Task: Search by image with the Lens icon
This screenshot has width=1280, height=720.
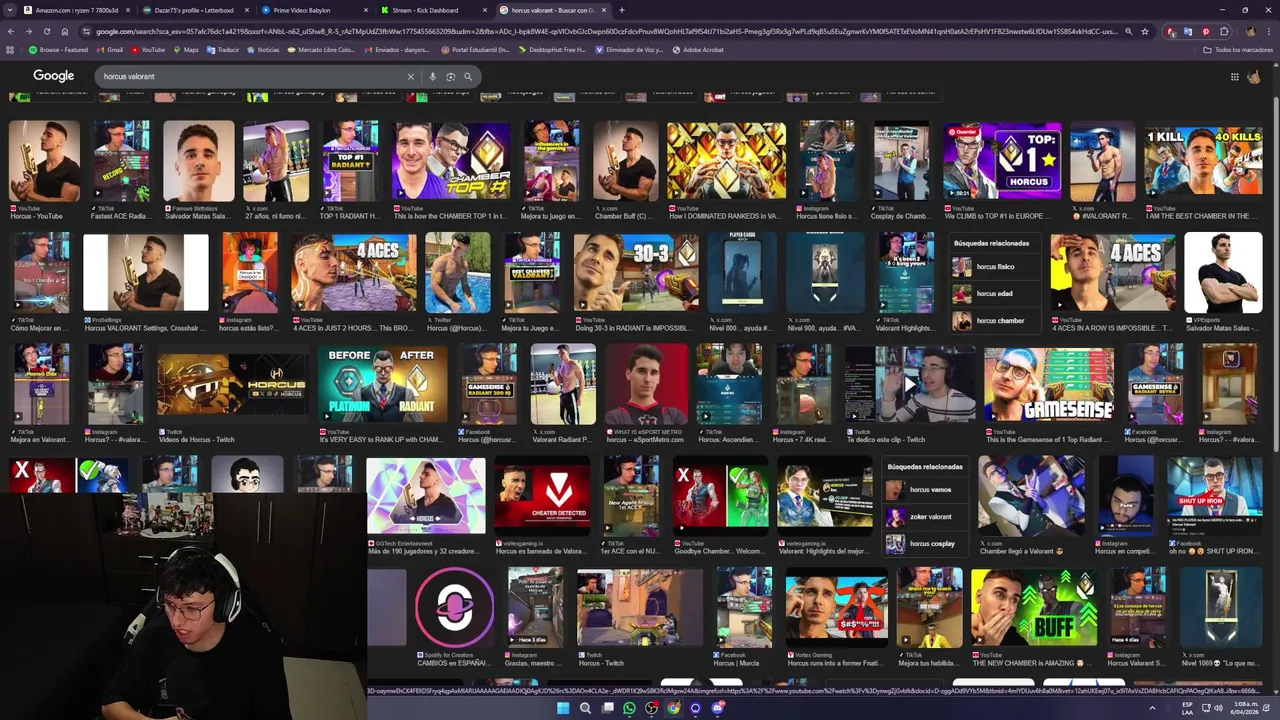Action: tap(450, 76)
